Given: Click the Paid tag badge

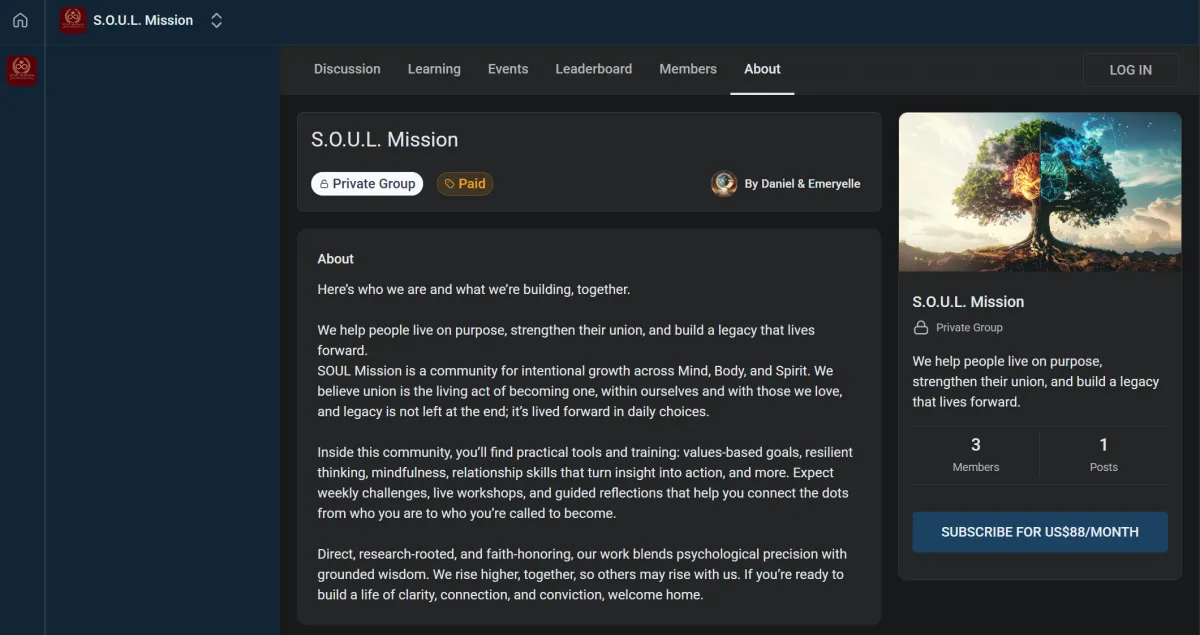Looking at the screenshot, I should click(x=465, y=184).
